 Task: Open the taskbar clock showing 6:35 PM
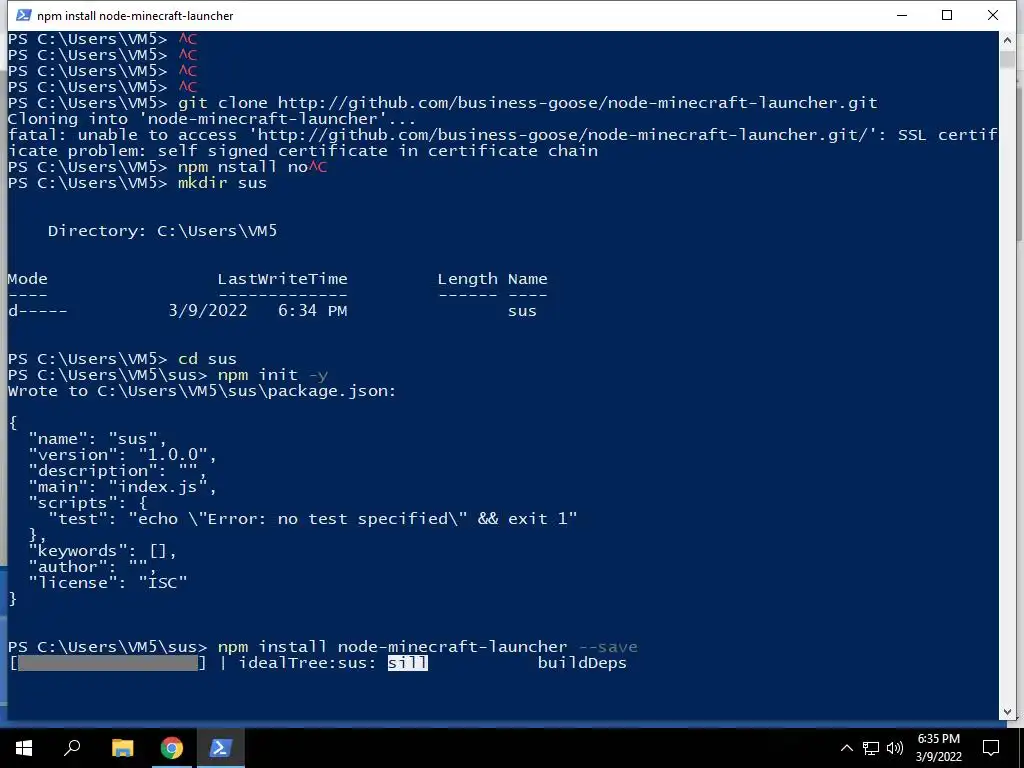[938, 739]
